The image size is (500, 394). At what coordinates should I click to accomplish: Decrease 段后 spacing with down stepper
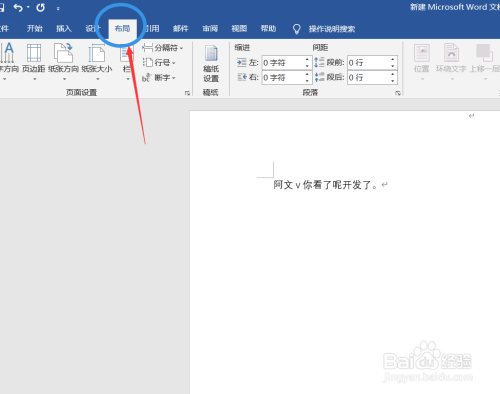[x=392, y=81]
